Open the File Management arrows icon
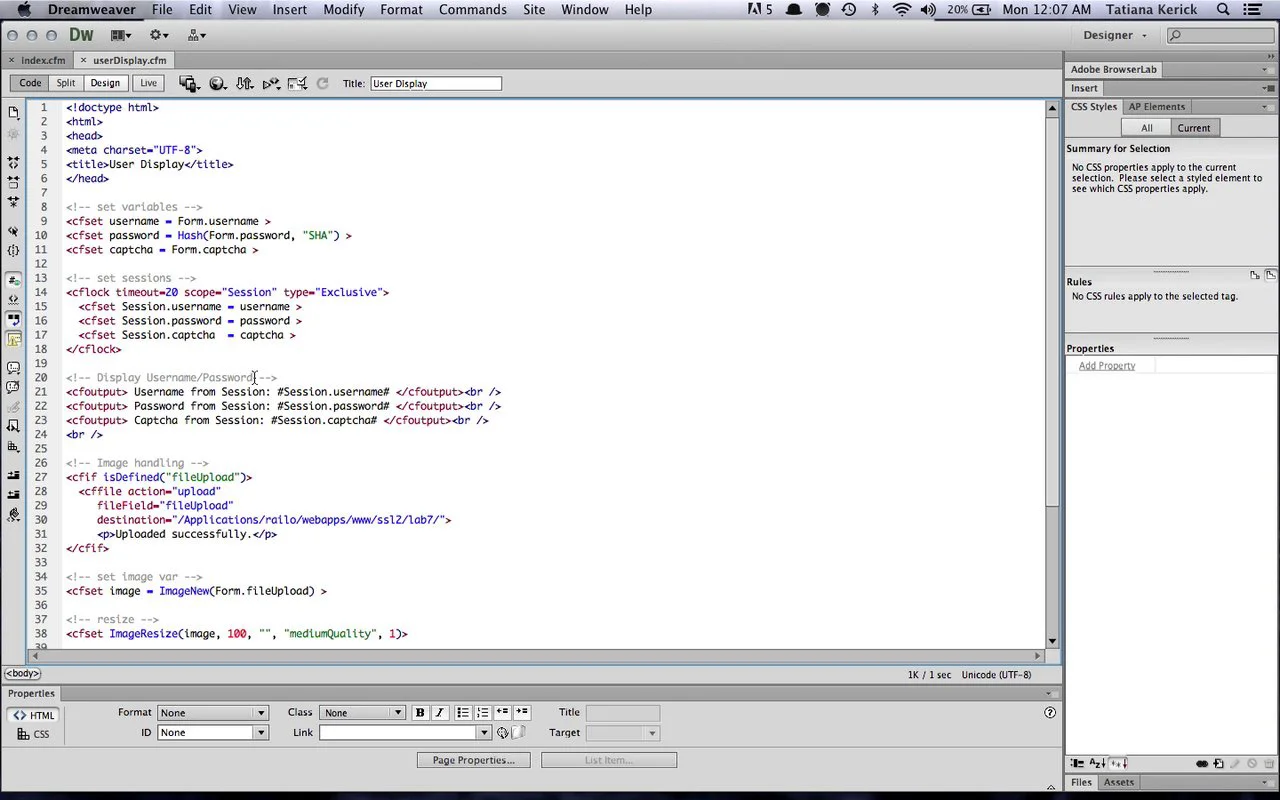This screenshot has width=1280, height=800. (244, 84)
